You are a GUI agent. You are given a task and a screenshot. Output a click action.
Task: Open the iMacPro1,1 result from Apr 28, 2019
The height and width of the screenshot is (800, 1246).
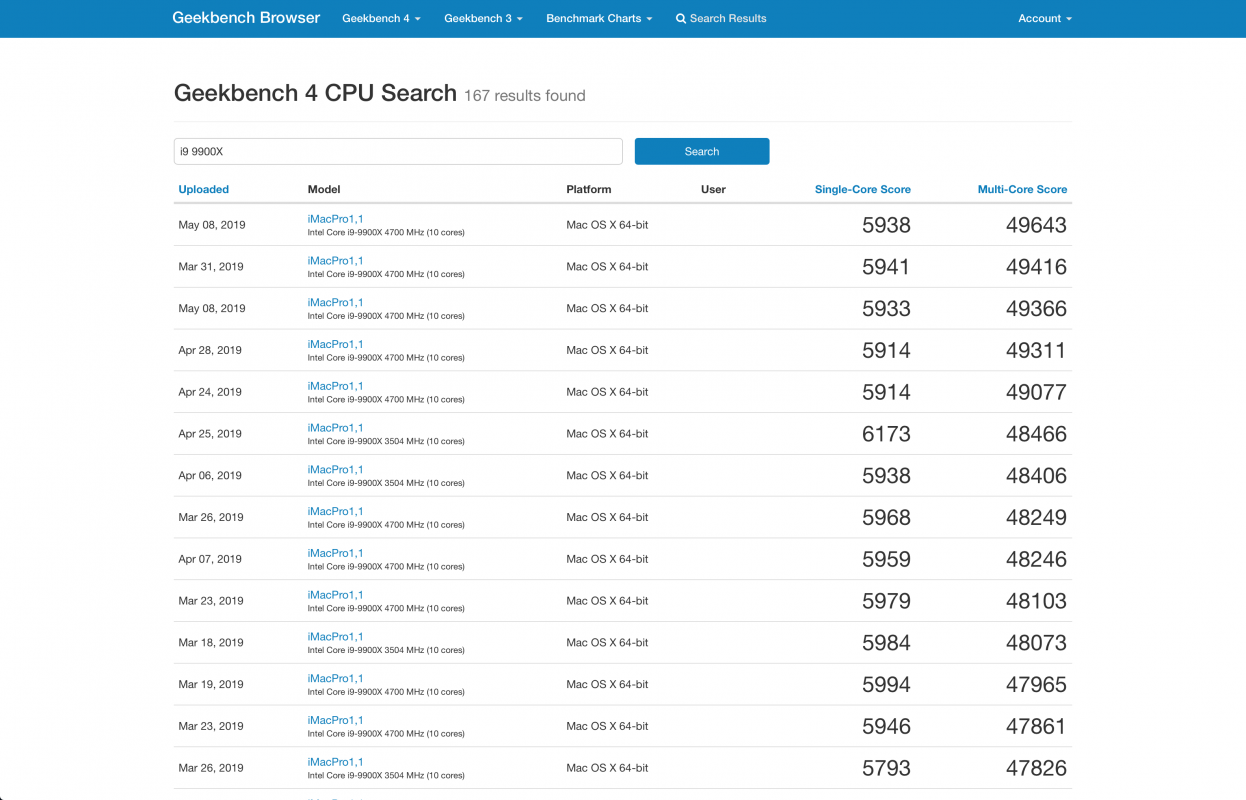click(335, 344)
